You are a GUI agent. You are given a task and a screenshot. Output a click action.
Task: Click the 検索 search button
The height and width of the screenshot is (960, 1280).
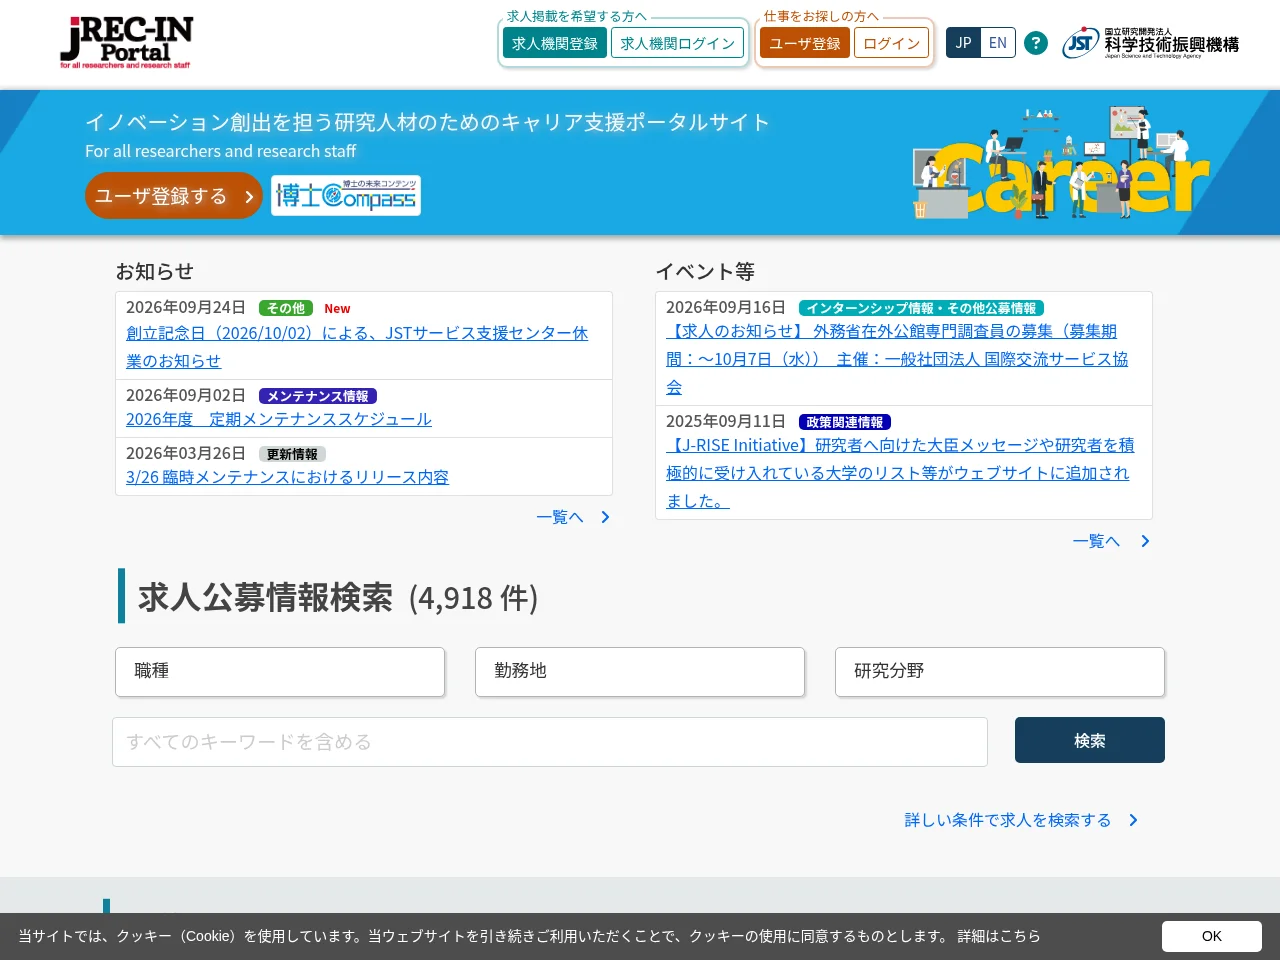1090,740
